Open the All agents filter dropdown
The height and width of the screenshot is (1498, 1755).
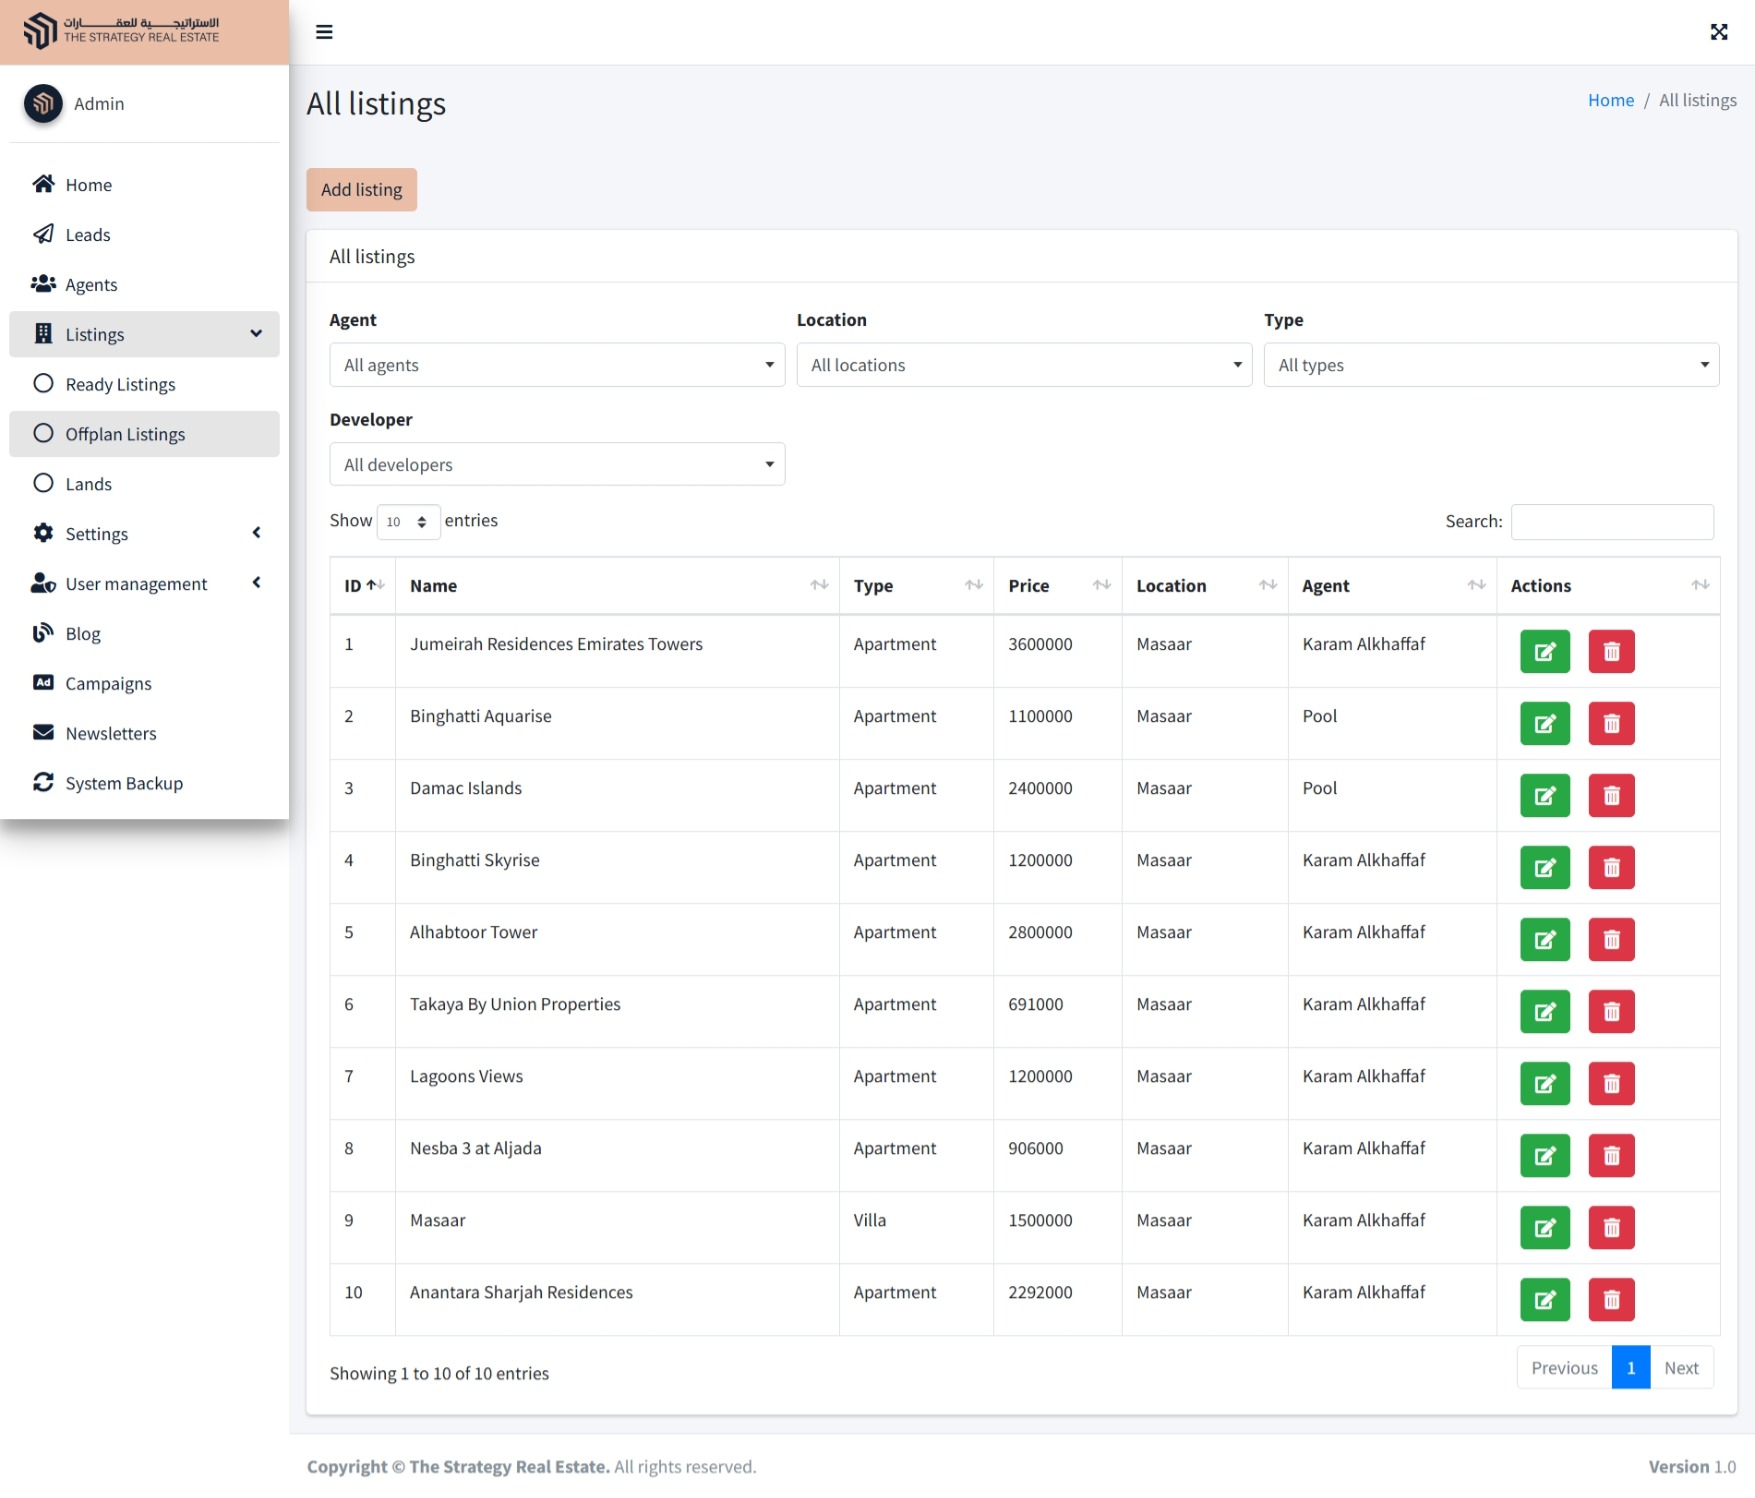pos(557,365)
